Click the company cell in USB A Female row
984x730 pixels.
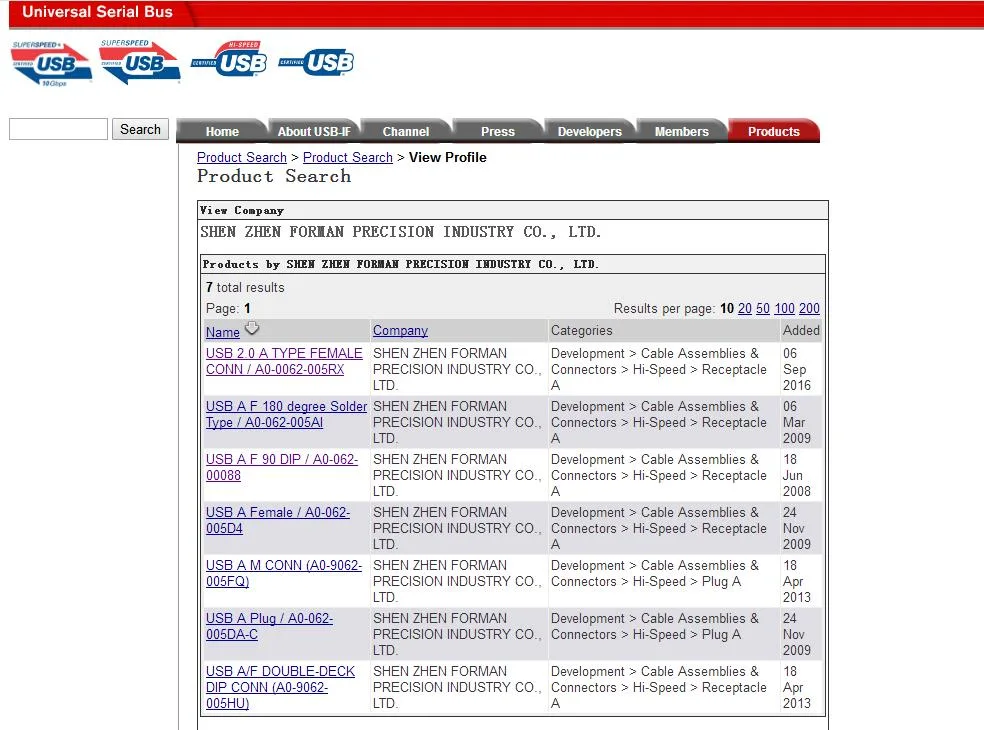coord(458,528)
